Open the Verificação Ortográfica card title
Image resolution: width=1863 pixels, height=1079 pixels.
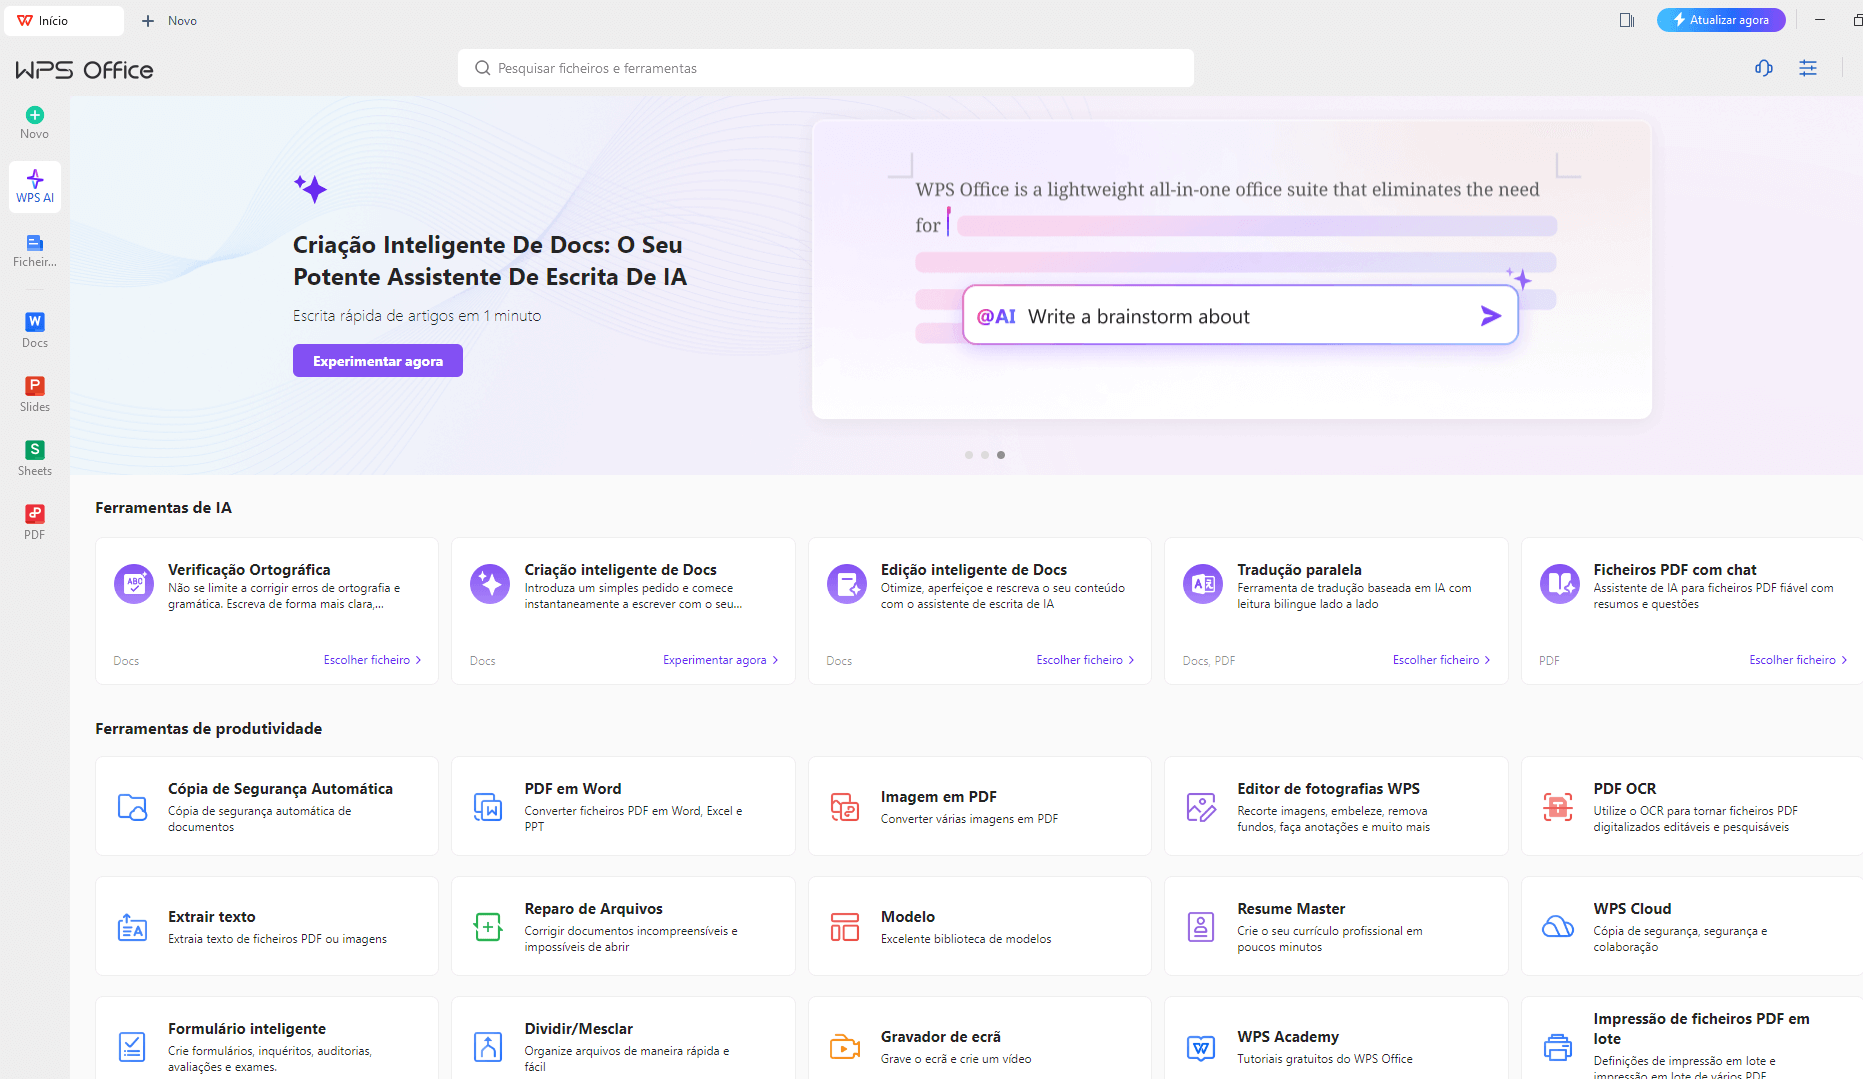coord(249,569)
